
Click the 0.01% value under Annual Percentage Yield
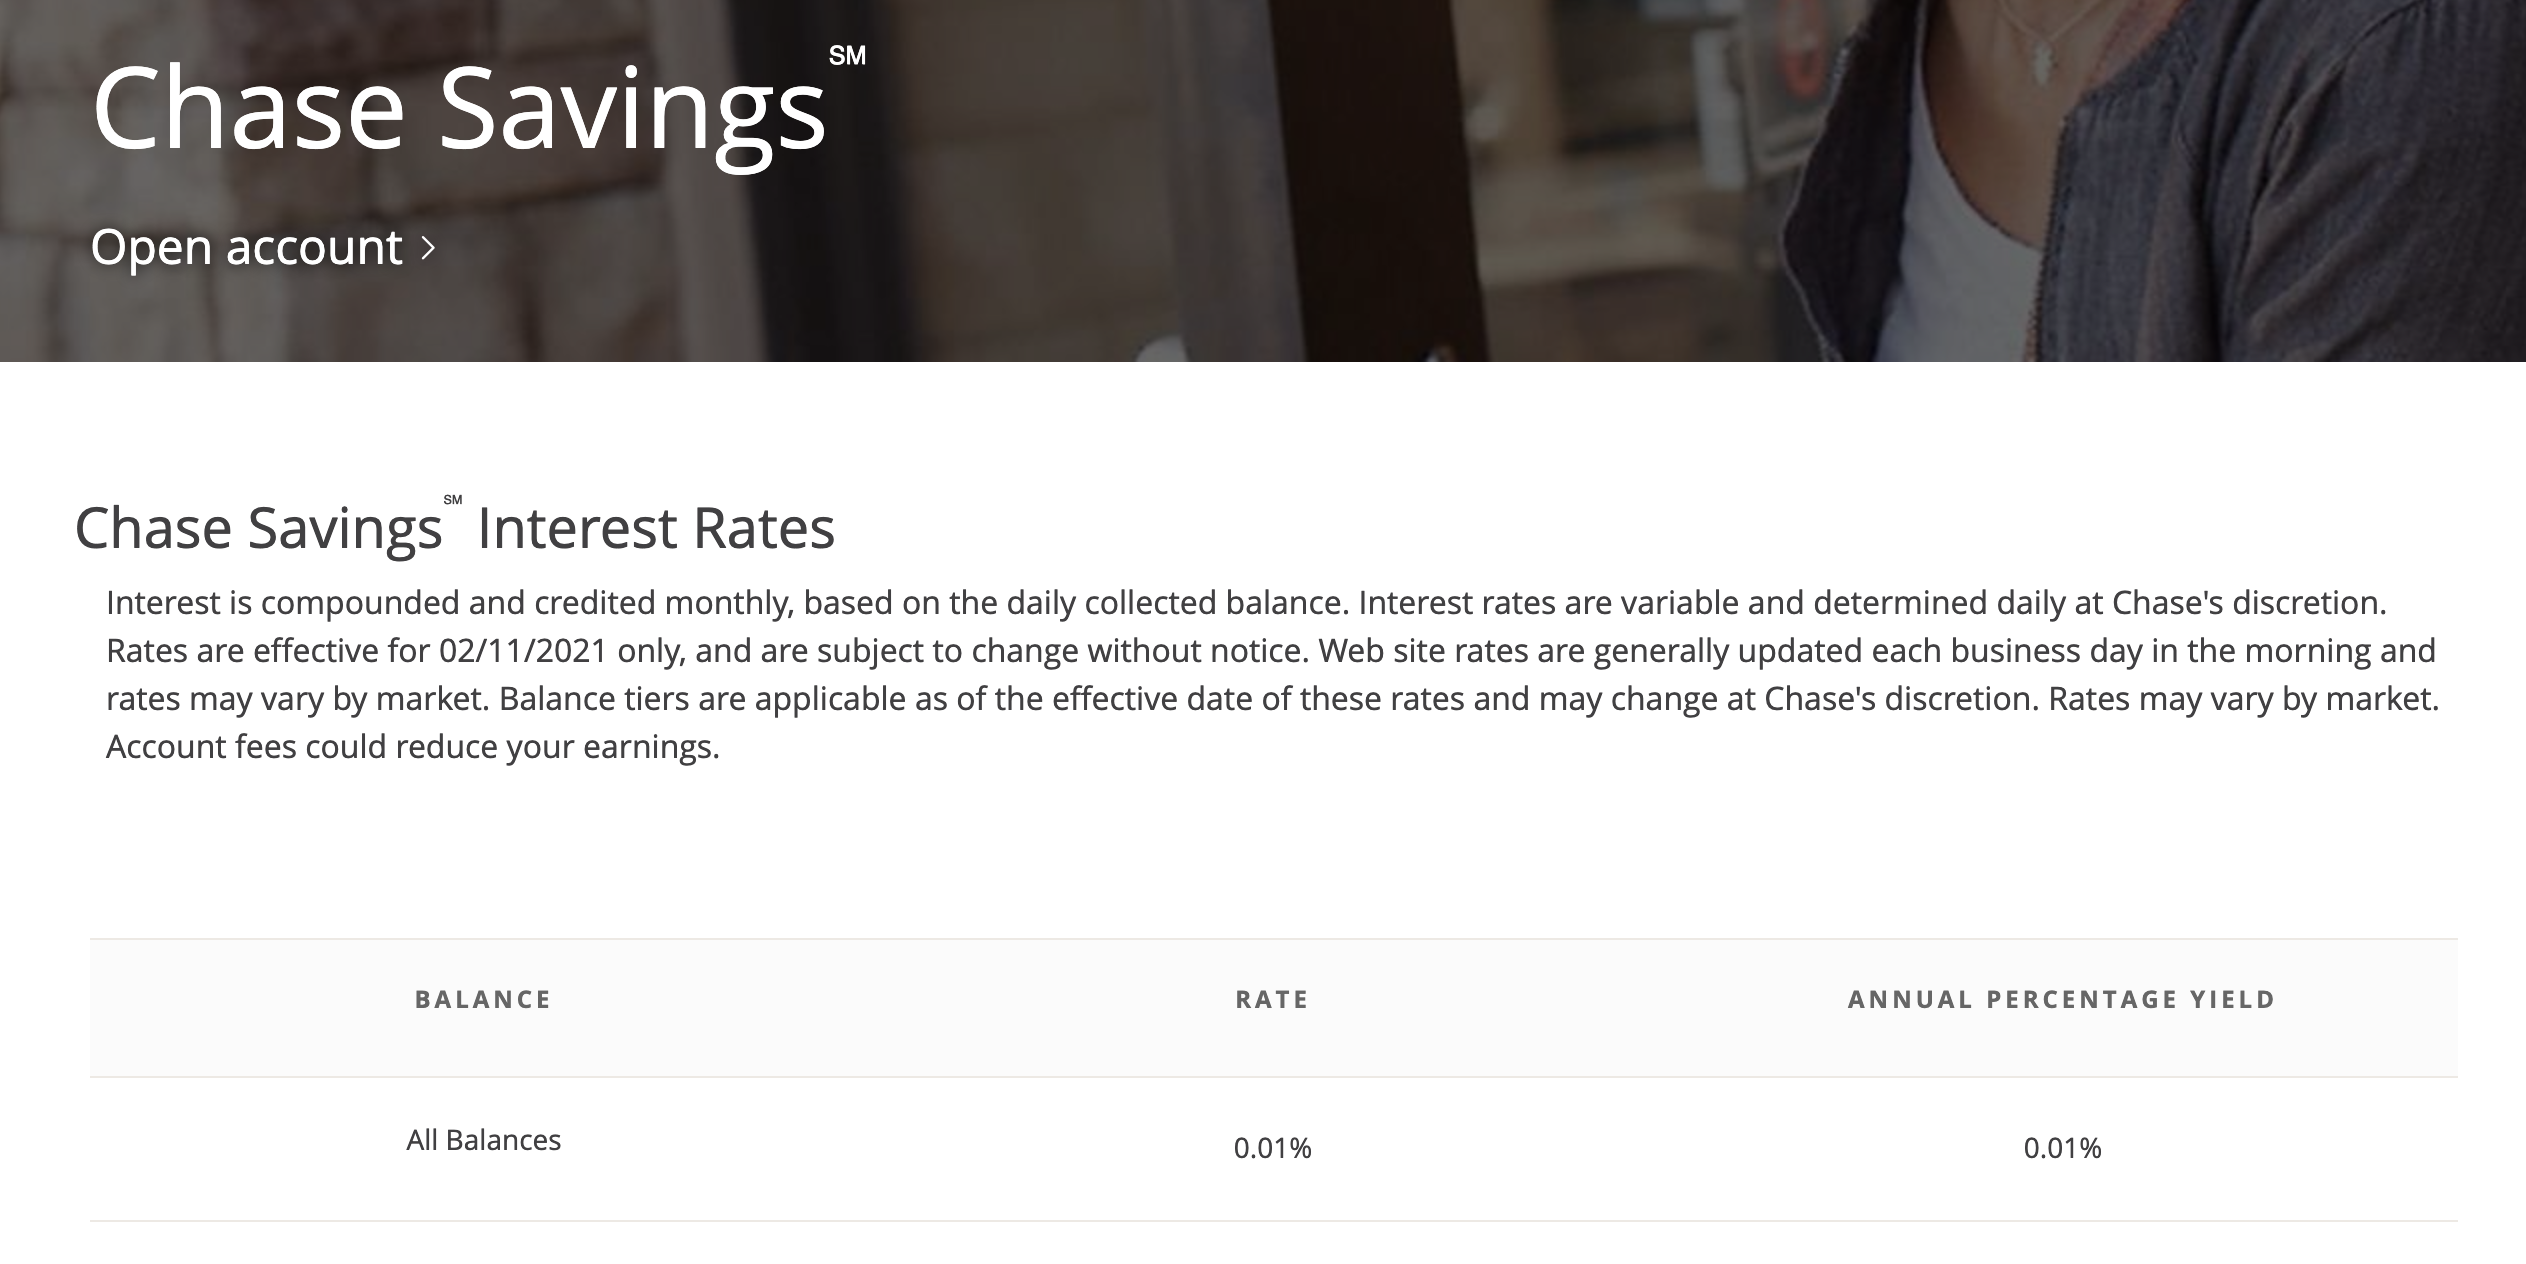(x=2062, y=1148)
